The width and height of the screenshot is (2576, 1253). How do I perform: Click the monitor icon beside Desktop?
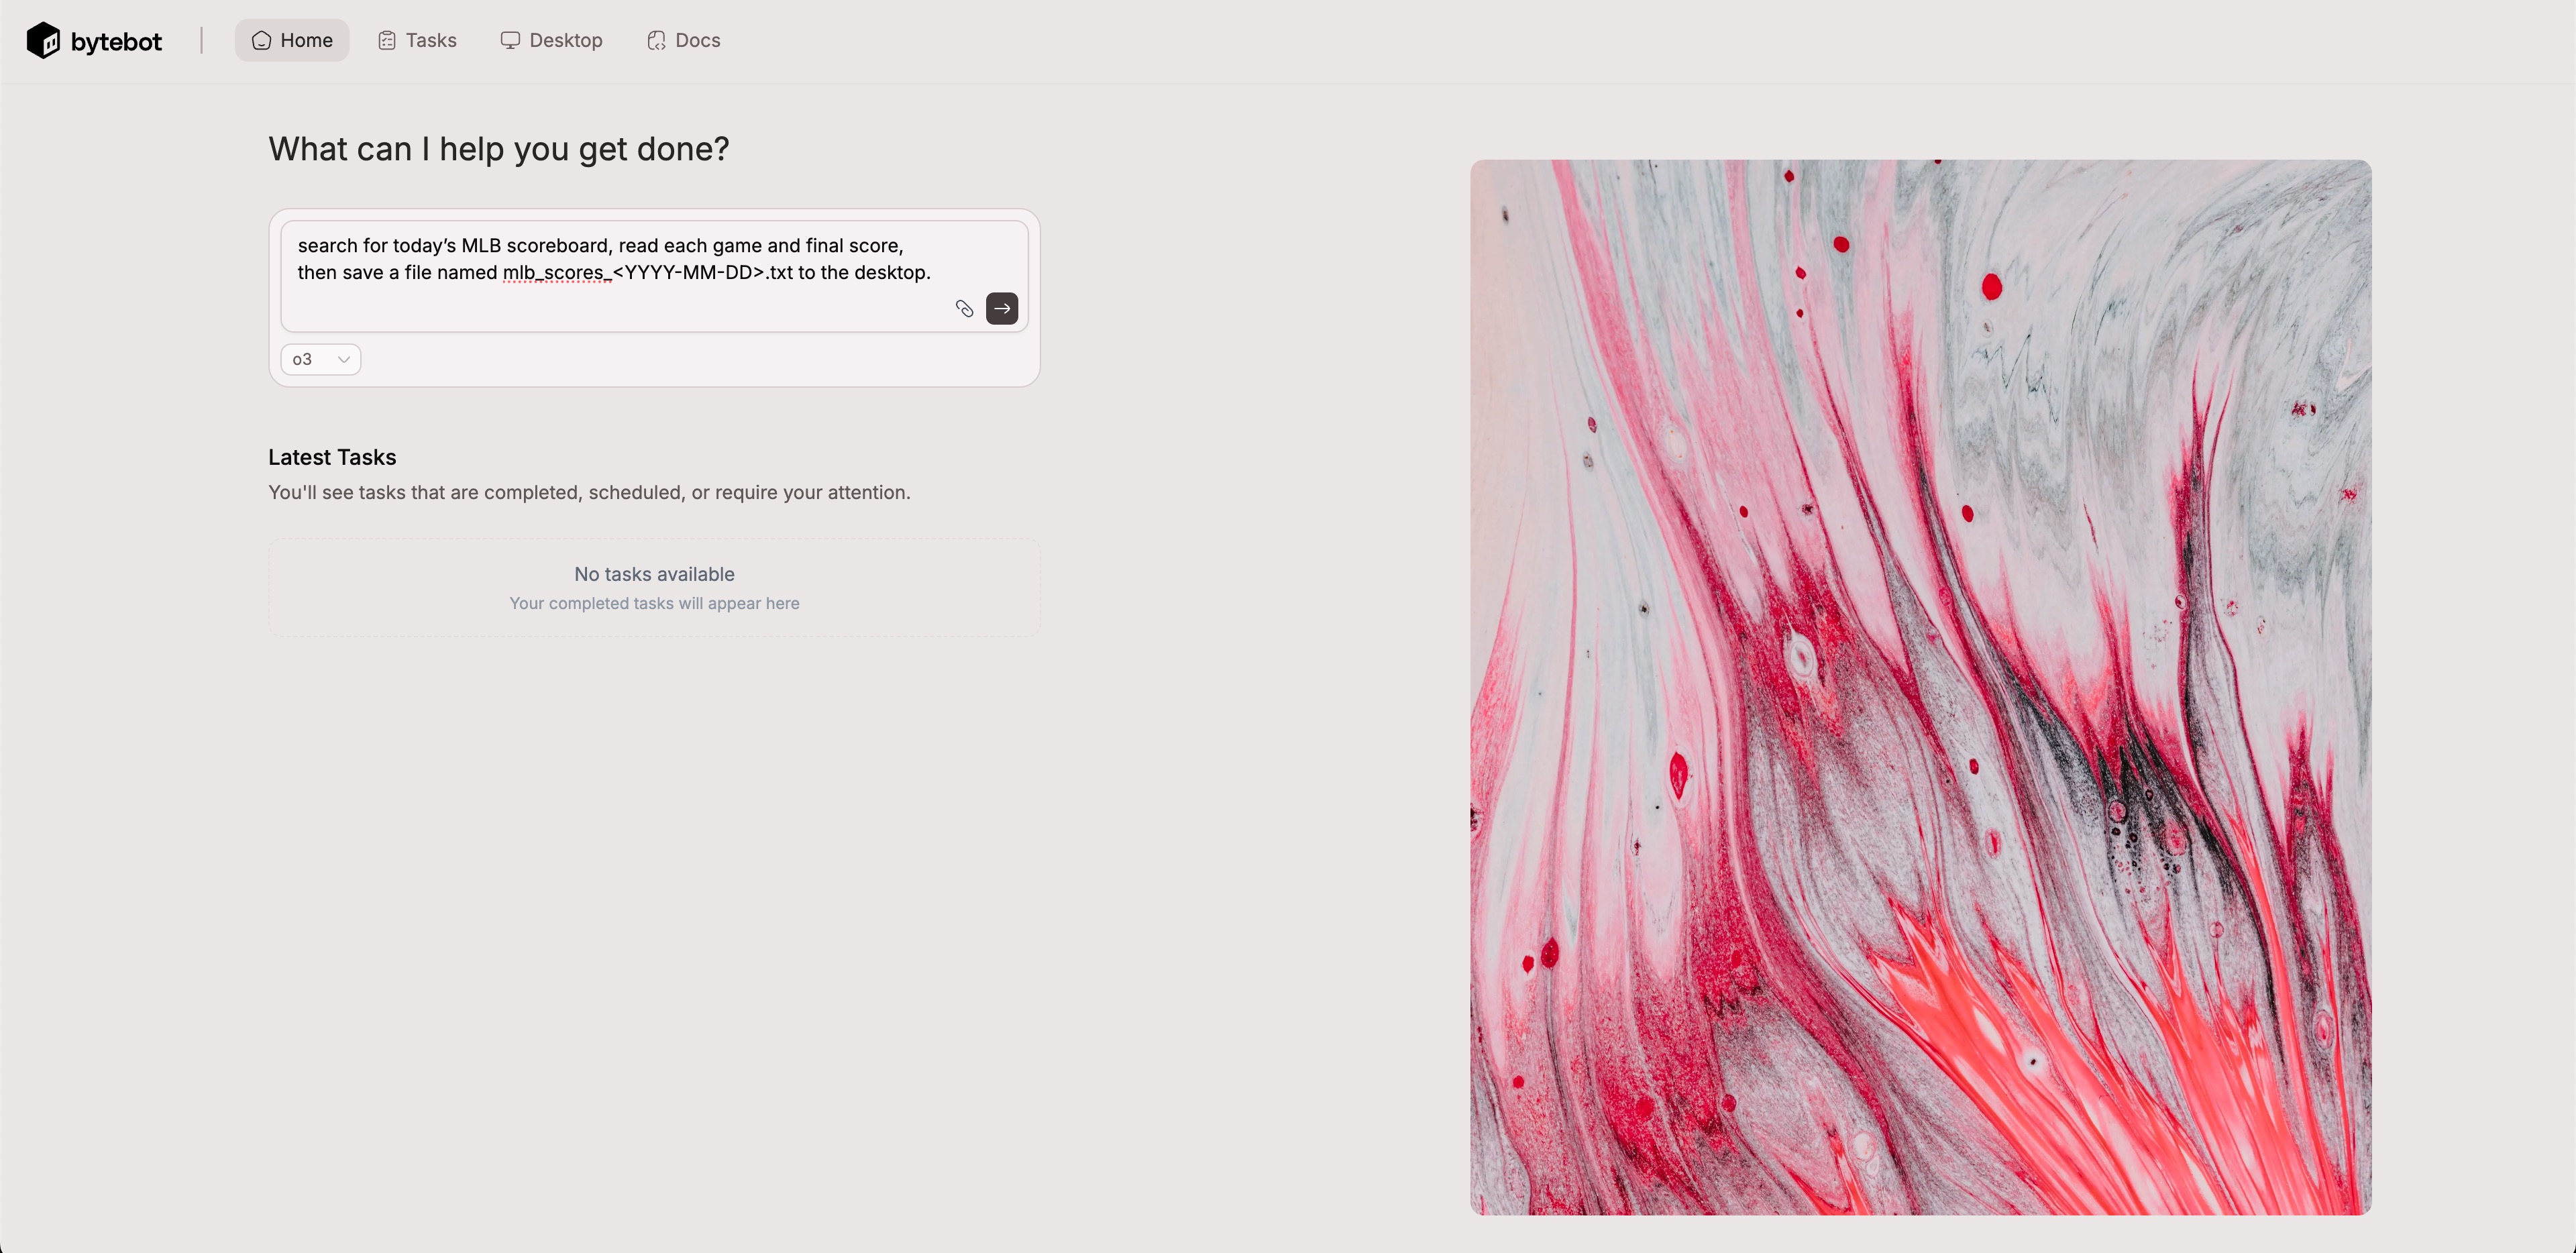tap(510, 41)
